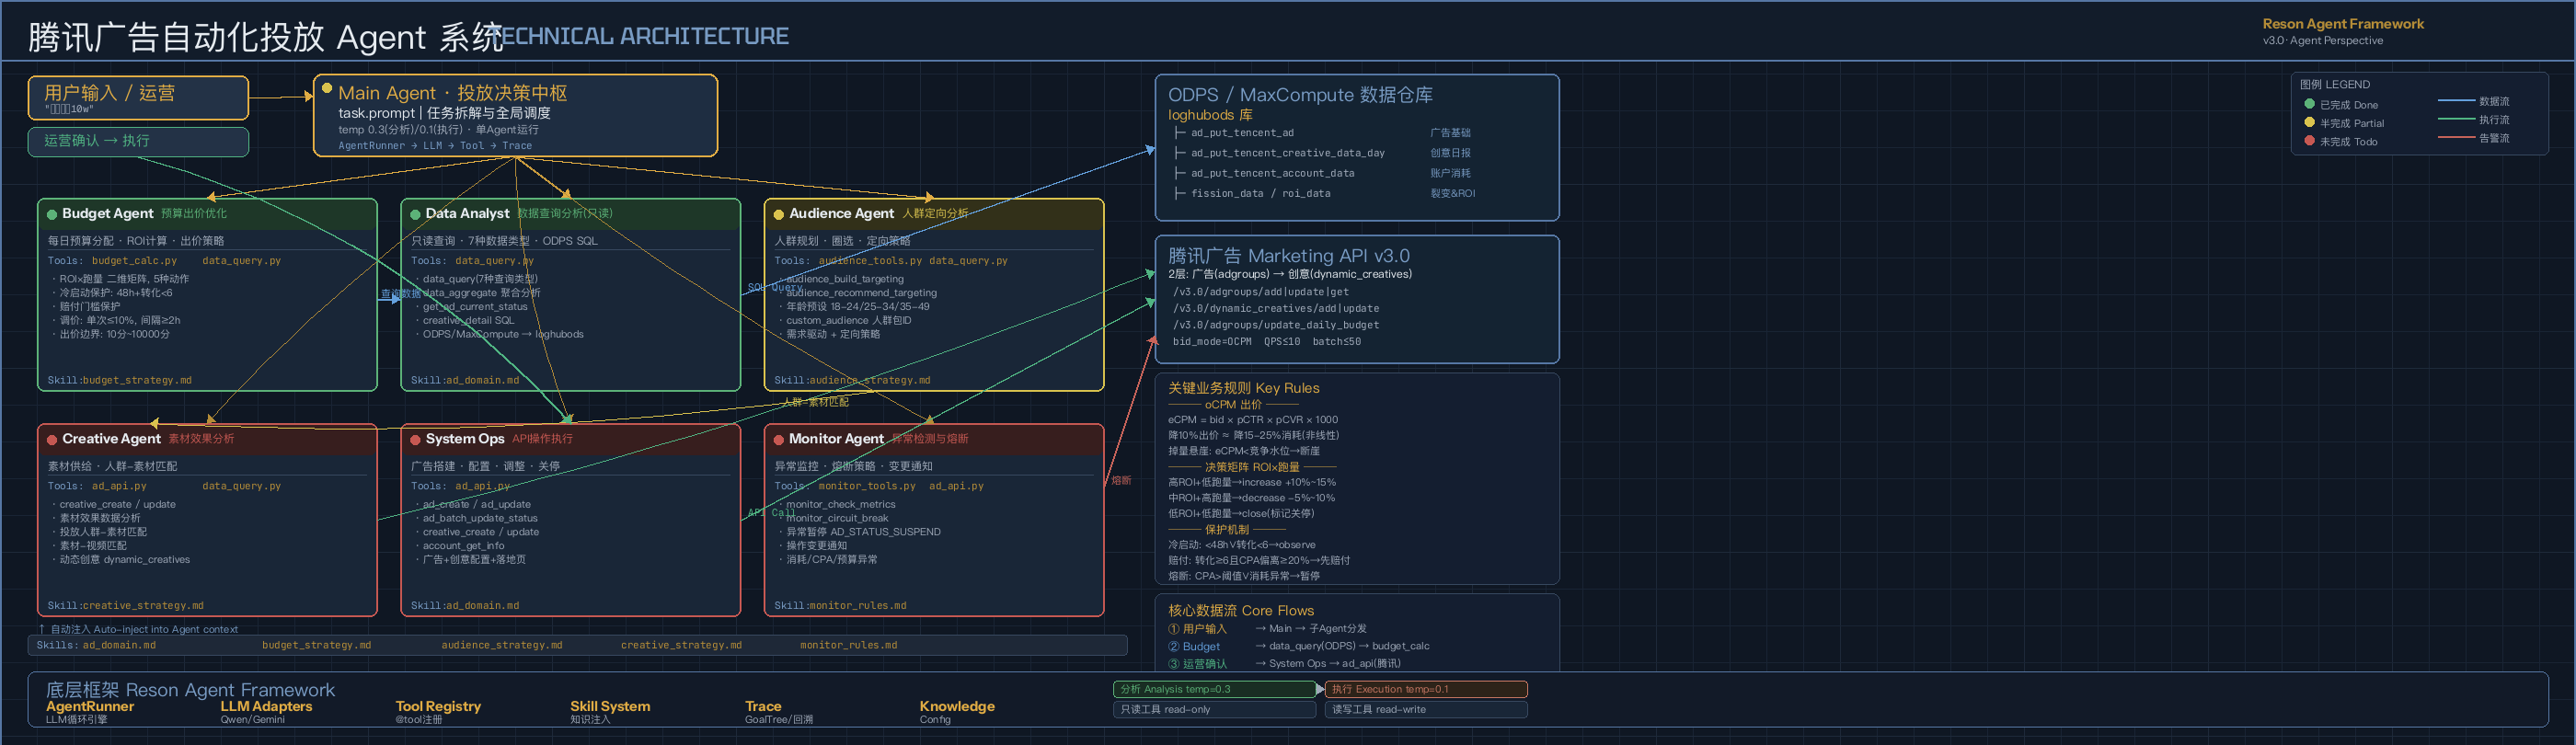Screen dimensions: 2576x745
Task: Click AgentRunner in the bottom framework bar
Action: tap(90, 706)
